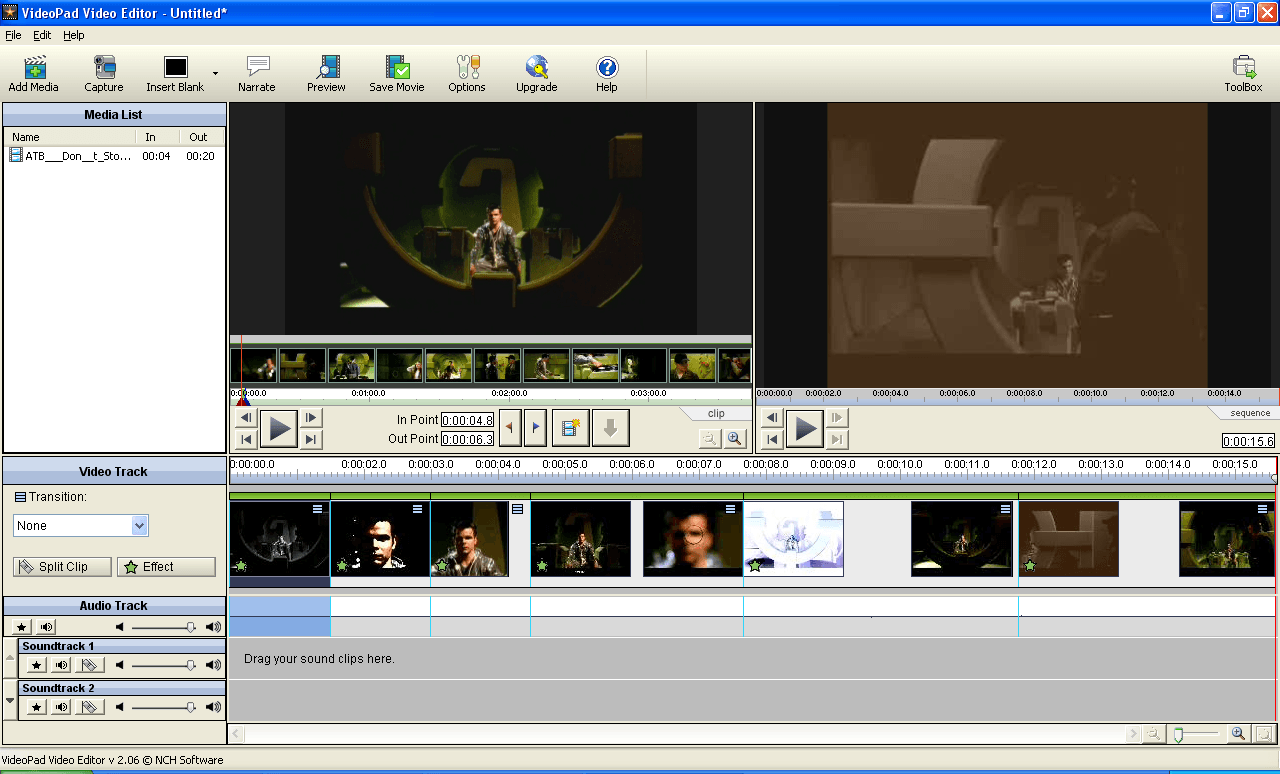Click the green star on the white-tinted clip
This screenshot has height=774, width=1280.
pyautogui.click(x=755, y=566)
